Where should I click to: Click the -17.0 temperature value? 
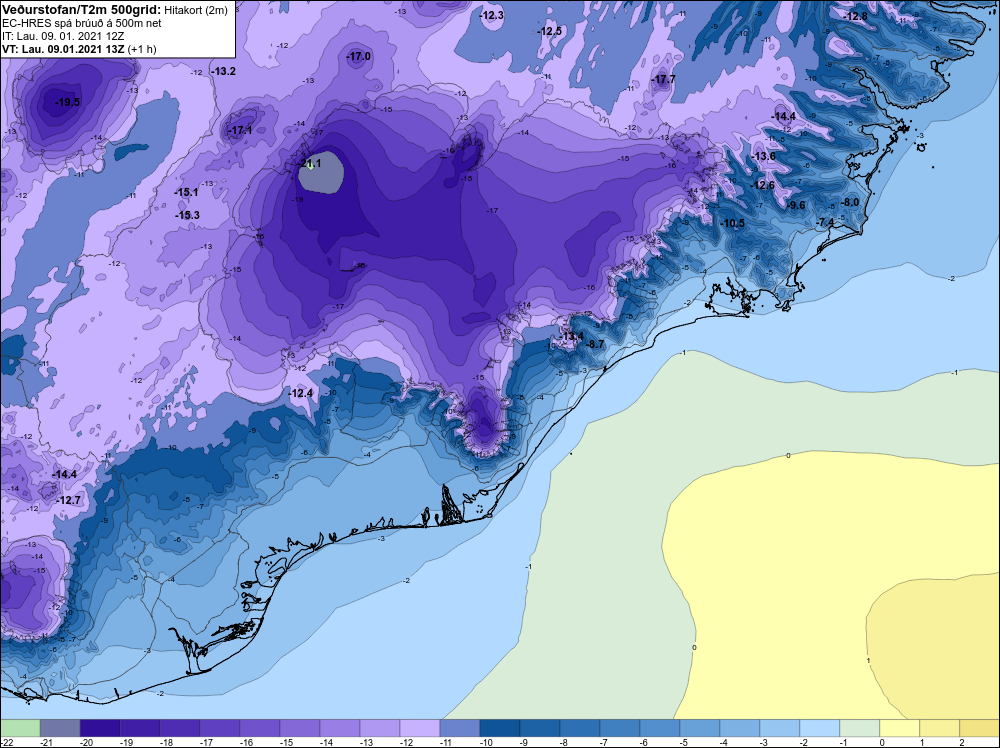[359, 57]
